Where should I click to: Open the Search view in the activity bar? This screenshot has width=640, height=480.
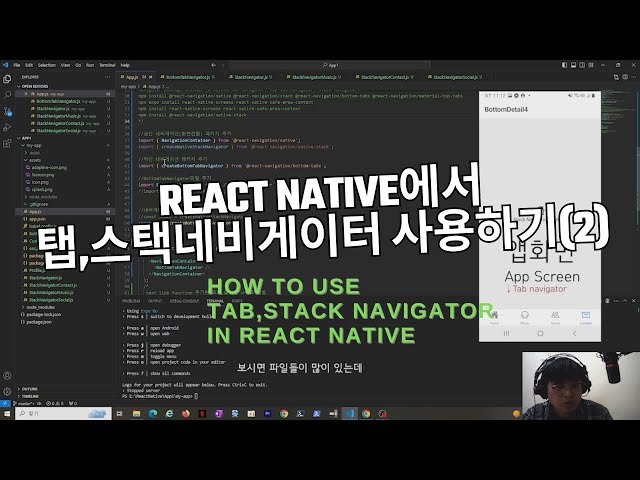(7, 95)
